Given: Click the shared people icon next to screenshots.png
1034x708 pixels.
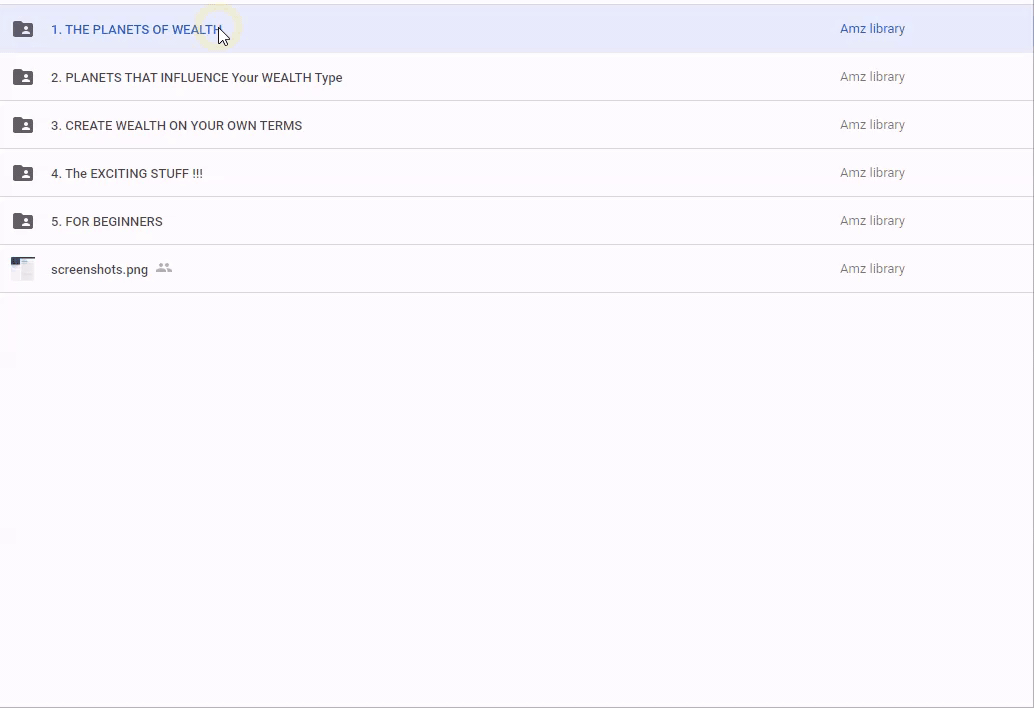Looking at the screenshot, I should coord(164,268).
